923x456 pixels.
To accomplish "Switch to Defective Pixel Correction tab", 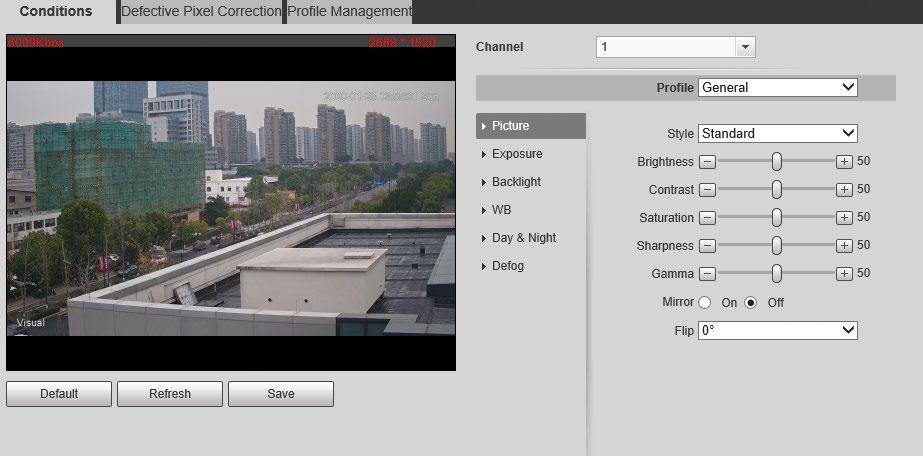I will [x=201, y=11].
